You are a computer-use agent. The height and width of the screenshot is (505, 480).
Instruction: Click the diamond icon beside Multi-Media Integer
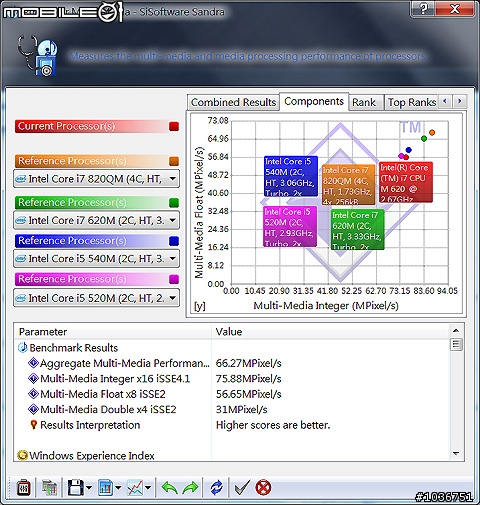click(33, 379)
